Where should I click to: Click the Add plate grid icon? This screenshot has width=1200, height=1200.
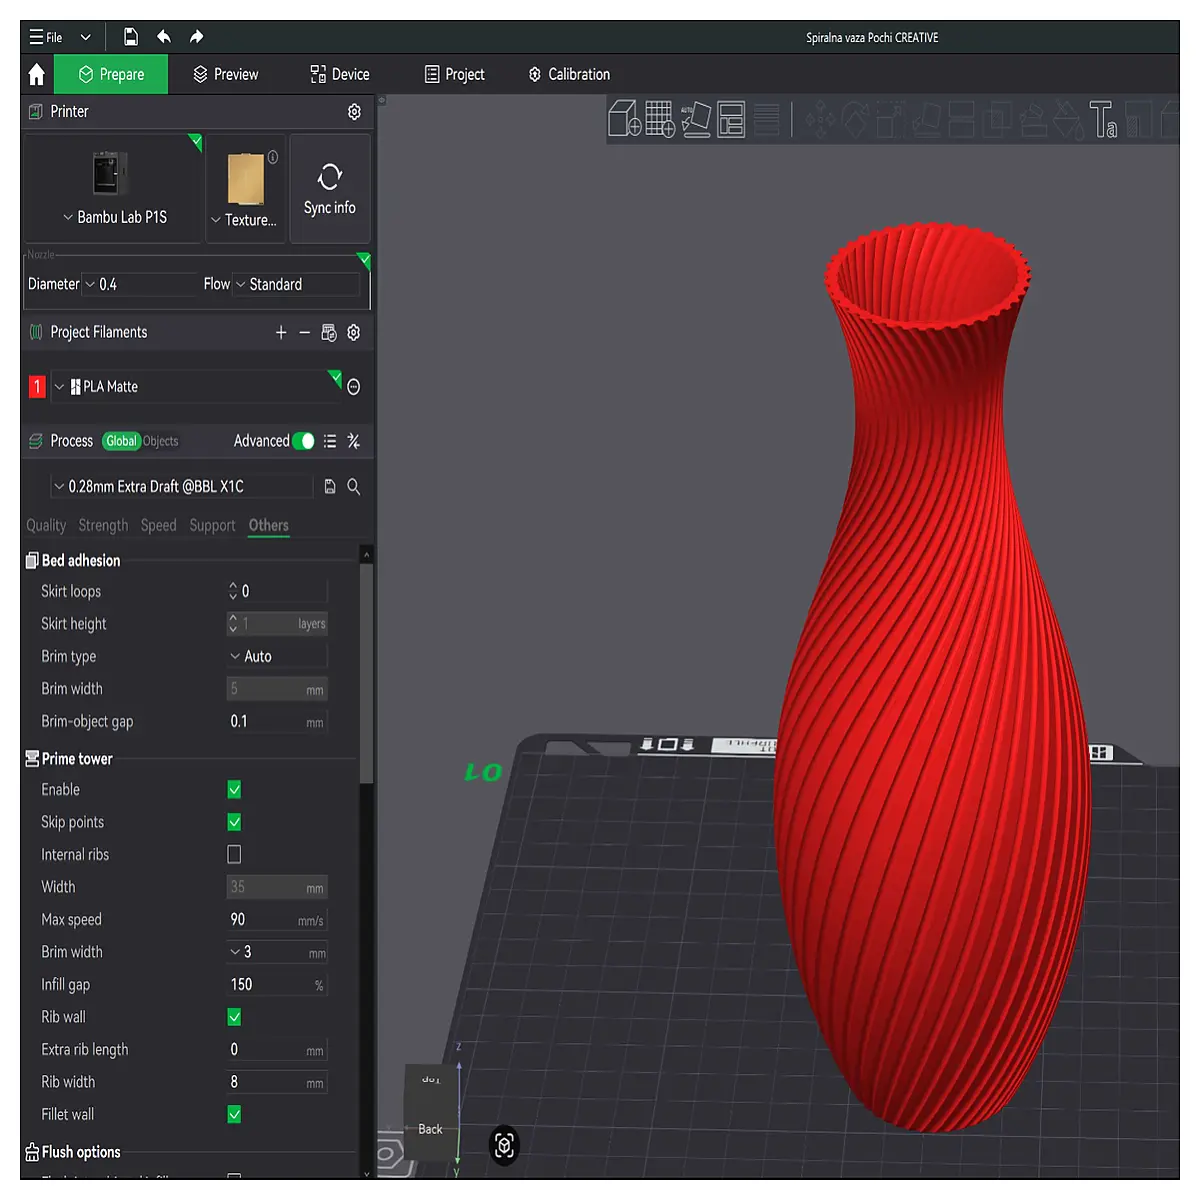point(660,119)
